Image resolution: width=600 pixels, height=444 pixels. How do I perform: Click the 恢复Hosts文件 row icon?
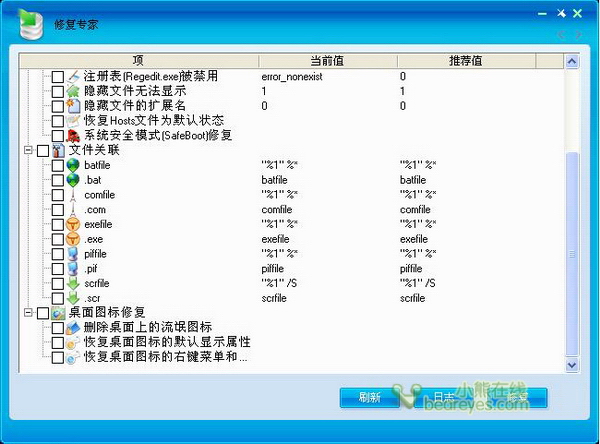point(73,121)
